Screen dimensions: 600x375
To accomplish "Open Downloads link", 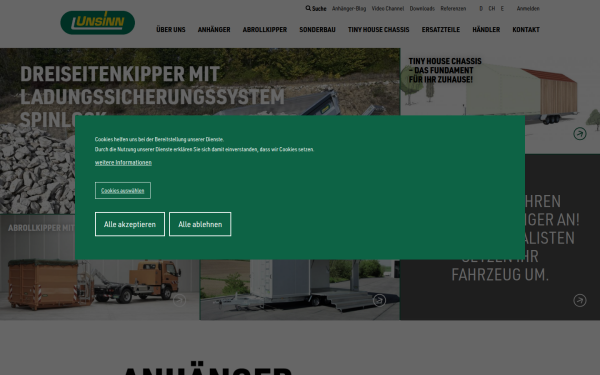I will click(422, 8).
